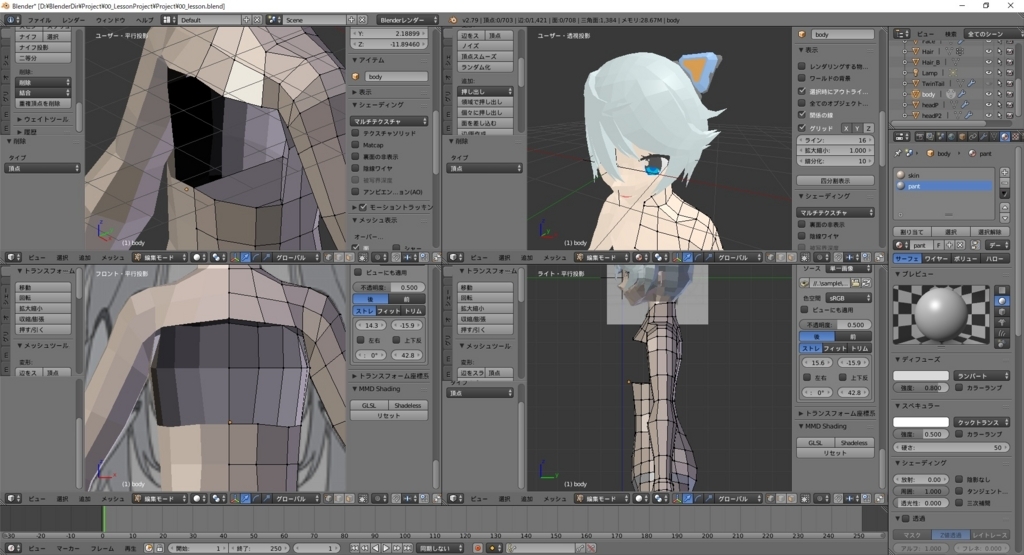Toggle 関係の線 checkbox
The height and width of the screenshot is (555, 1024).
[802, 115]
